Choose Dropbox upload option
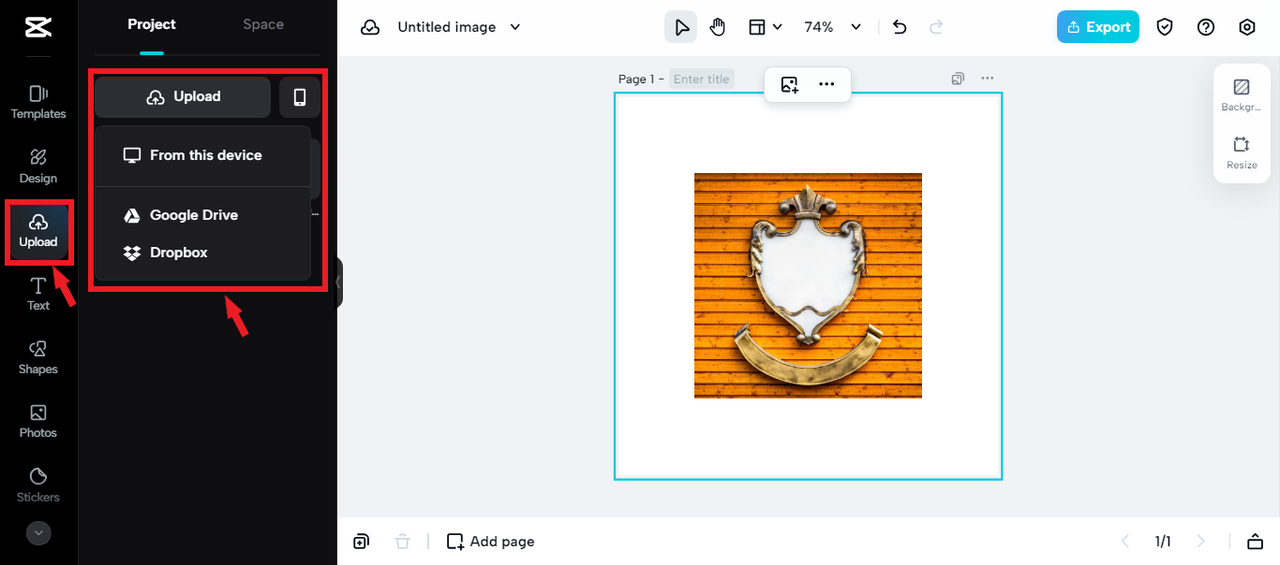The width and height of the screenshot is (1280, 565). click(x=203, y=253)
